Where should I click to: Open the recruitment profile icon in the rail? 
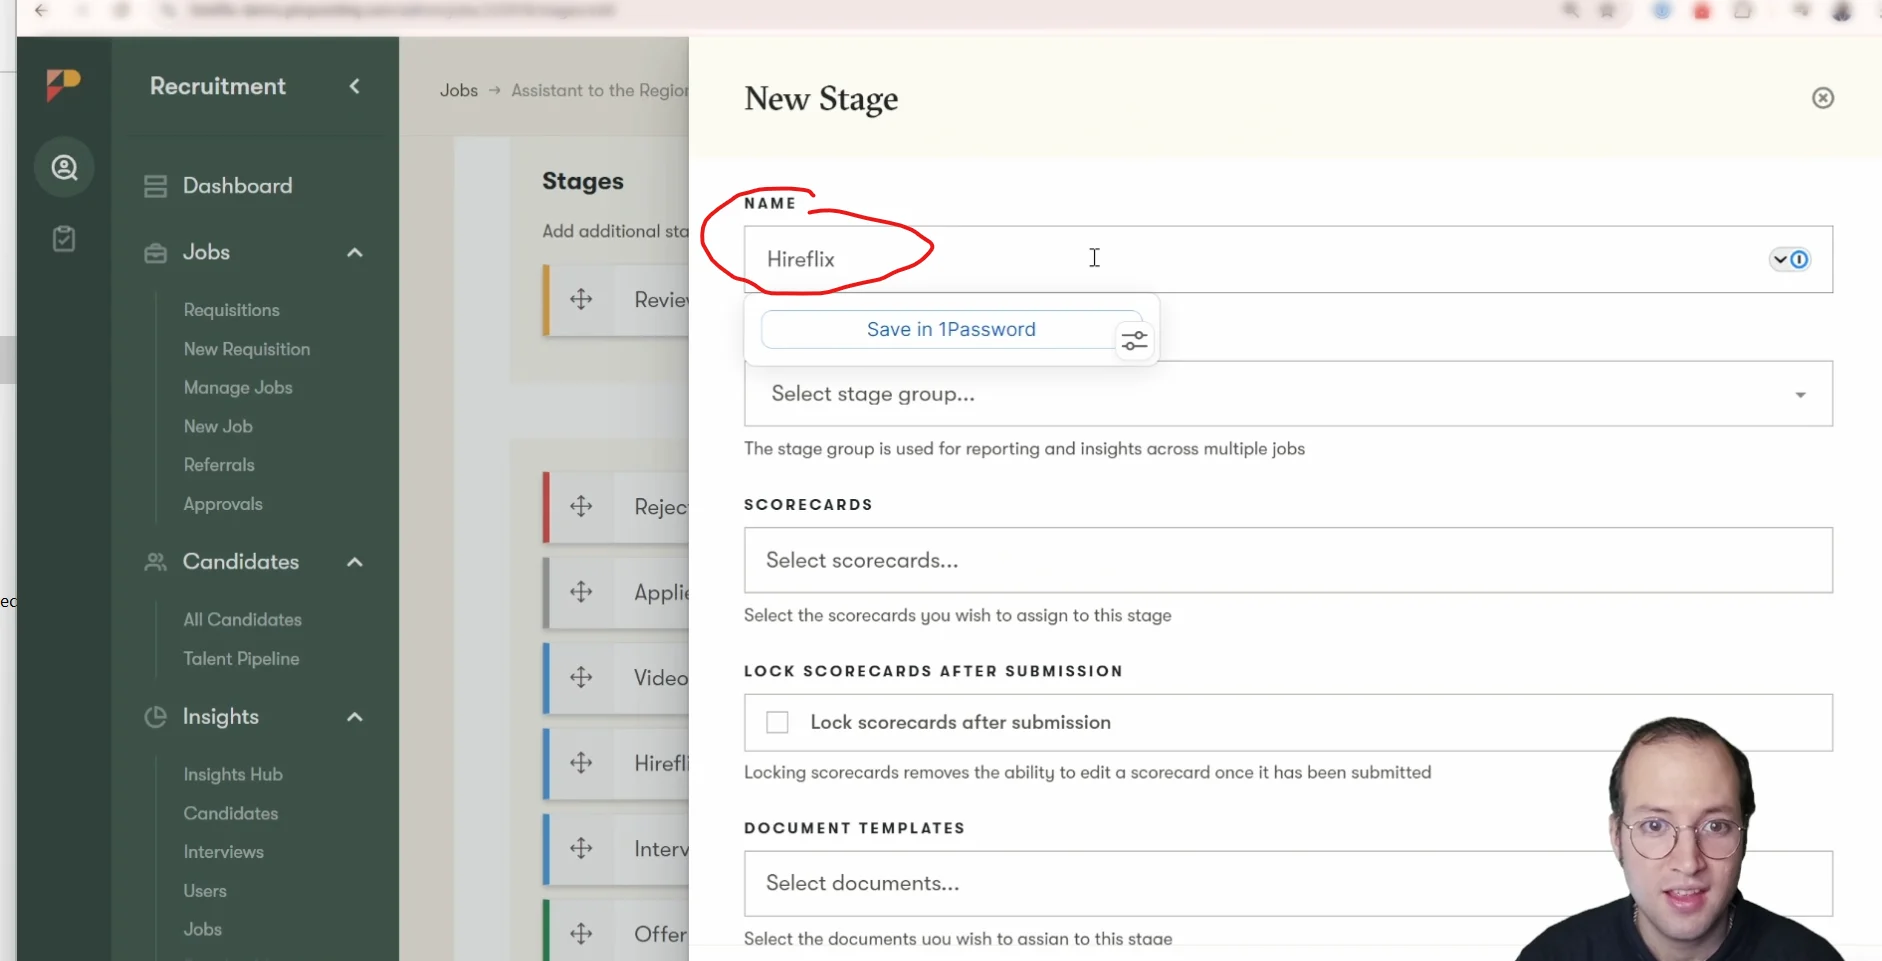(x=64, y=167)
